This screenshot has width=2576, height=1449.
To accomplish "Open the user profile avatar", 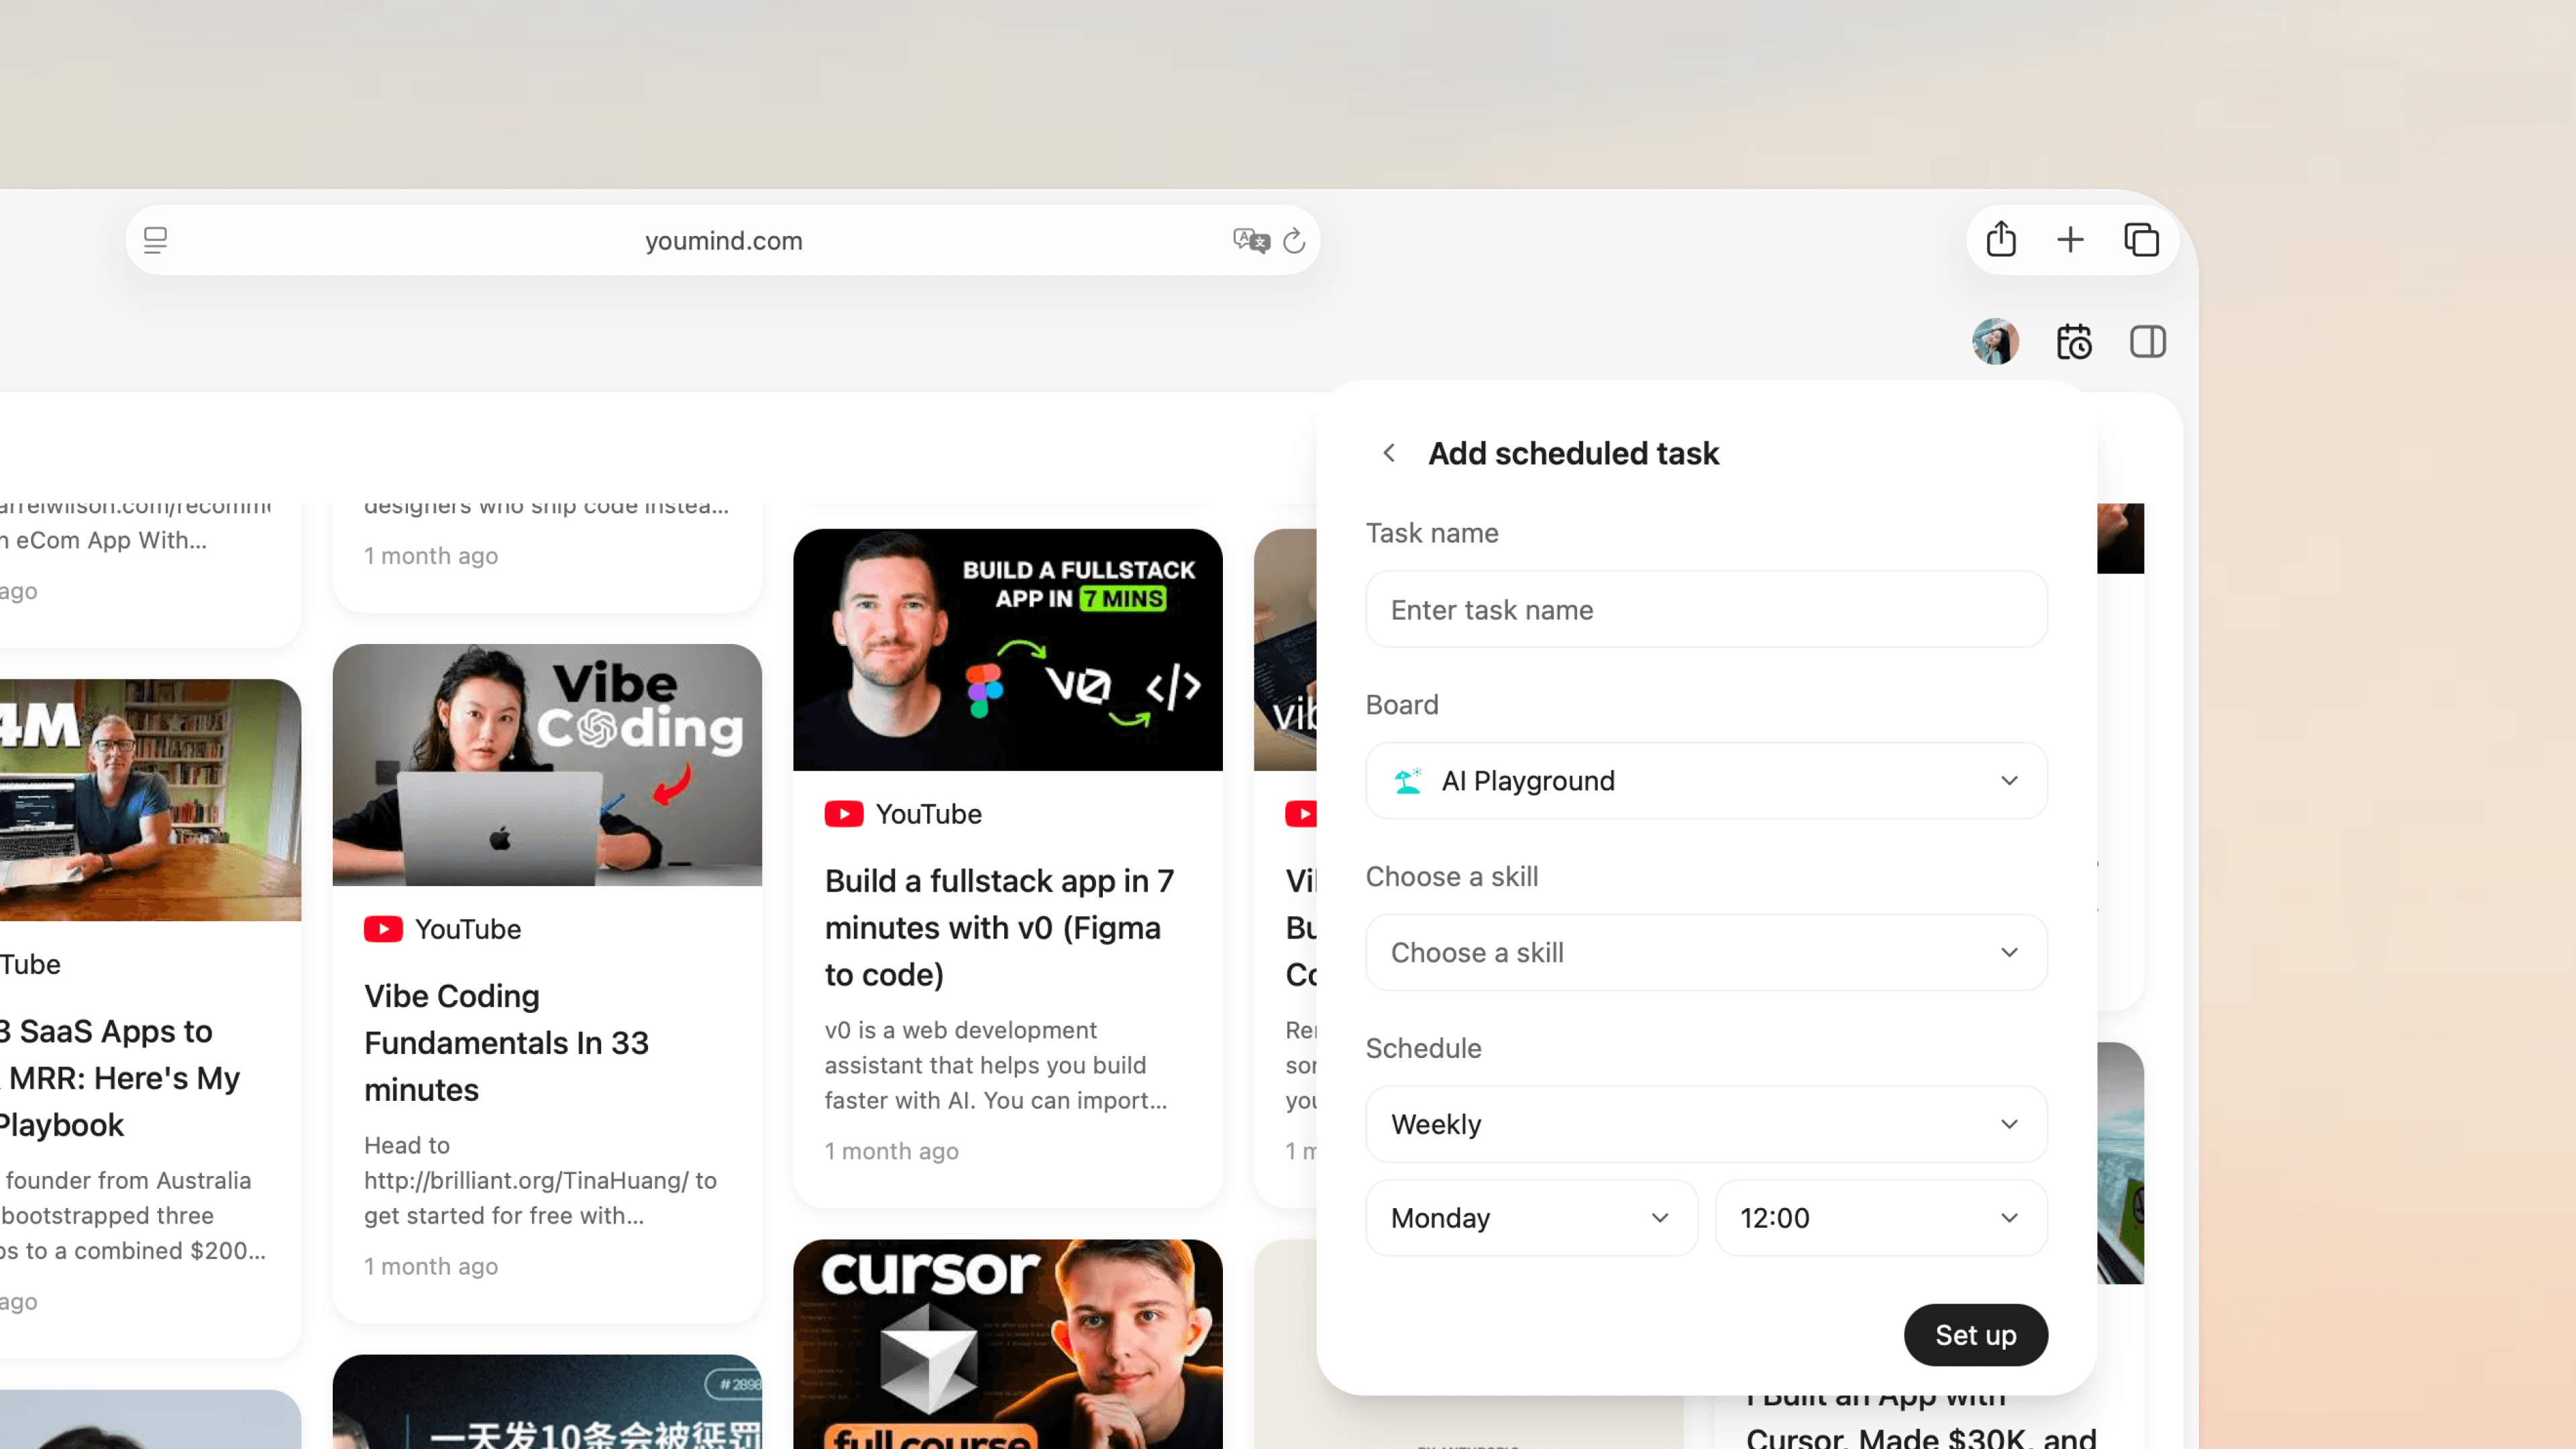I will click(x=1995, y=342).
